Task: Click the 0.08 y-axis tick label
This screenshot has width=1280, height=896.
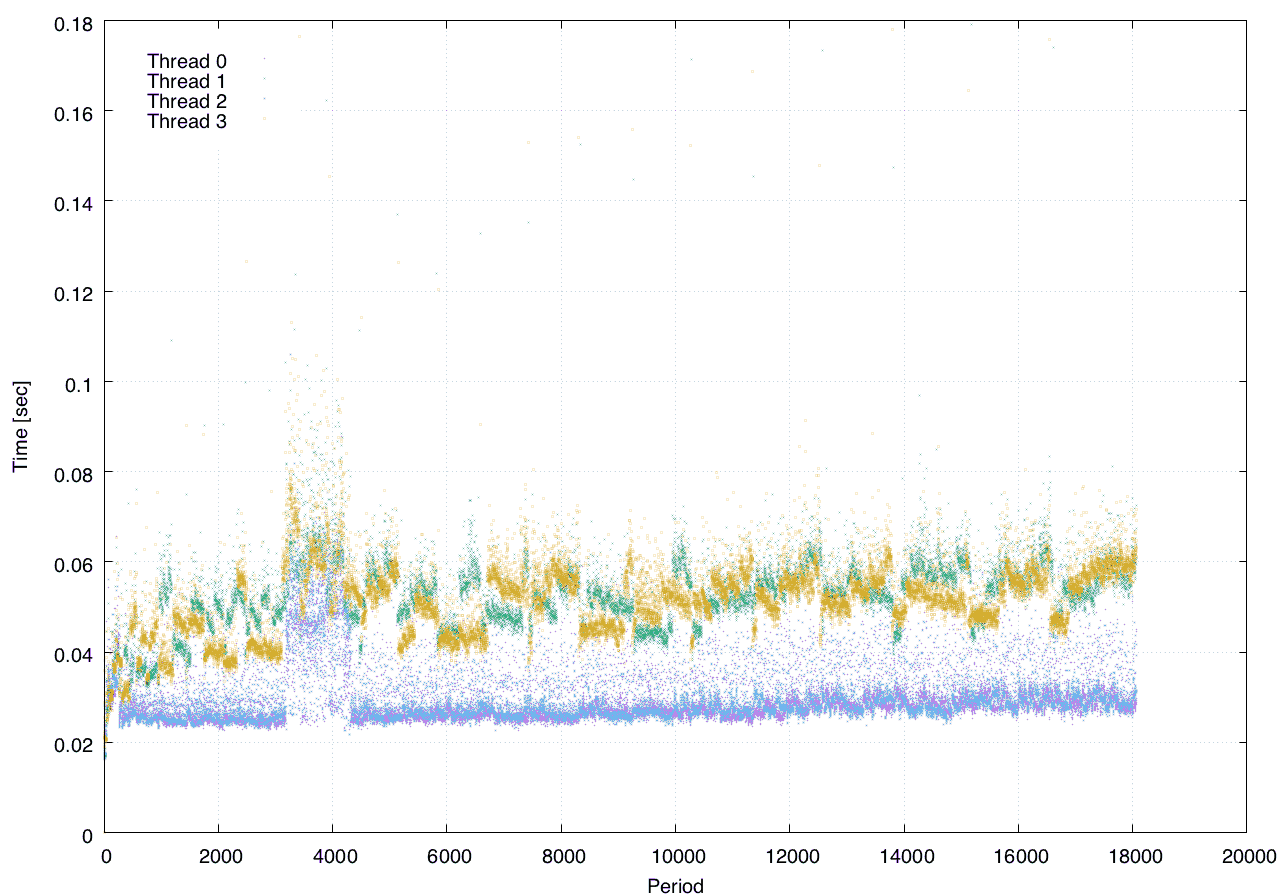Action: [73, 473]
